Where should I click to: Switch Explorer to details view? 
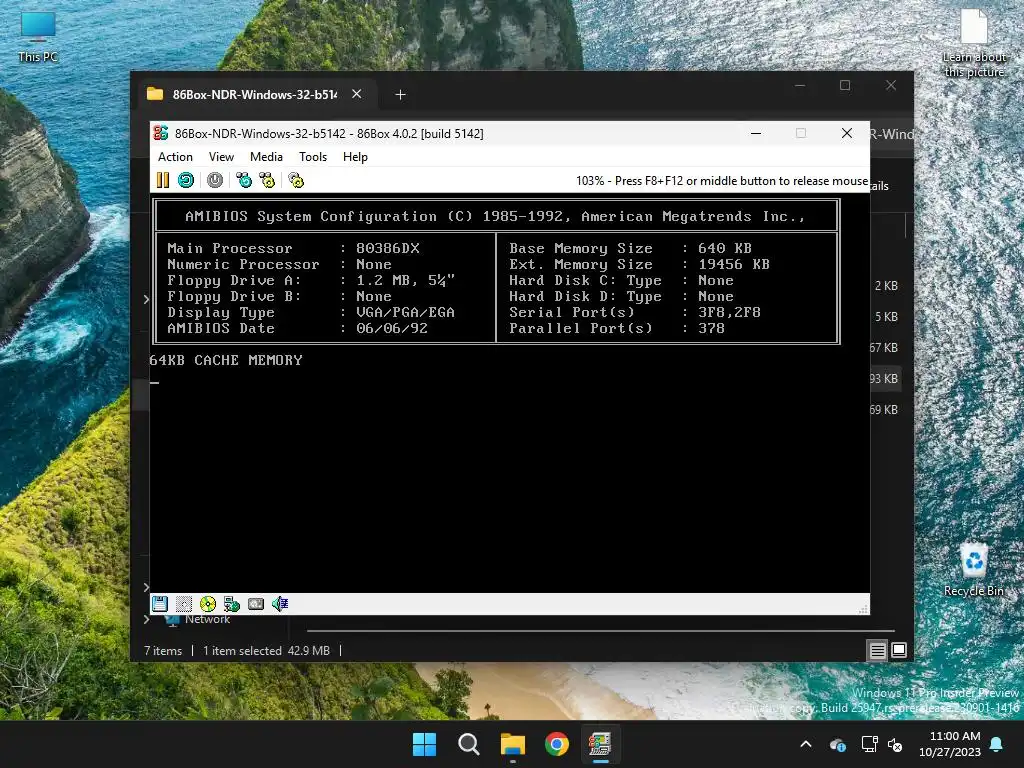pyautogui.click(x=877, y=650)
